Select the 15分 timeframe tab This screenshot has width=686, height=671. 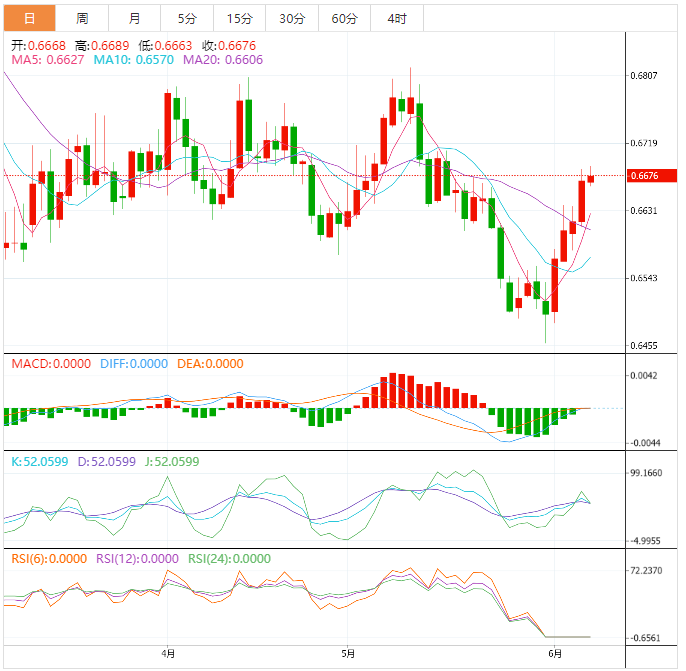(240, 19)
